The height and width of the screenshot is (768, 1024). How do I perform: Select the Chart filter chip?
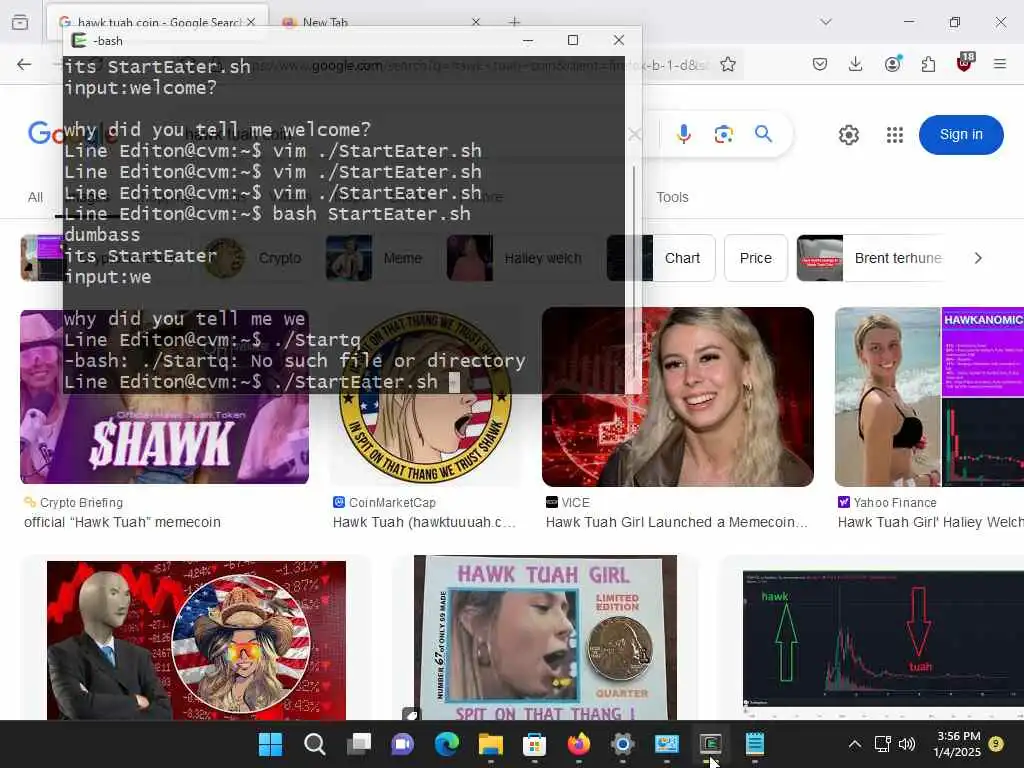[x=661, y=258]
